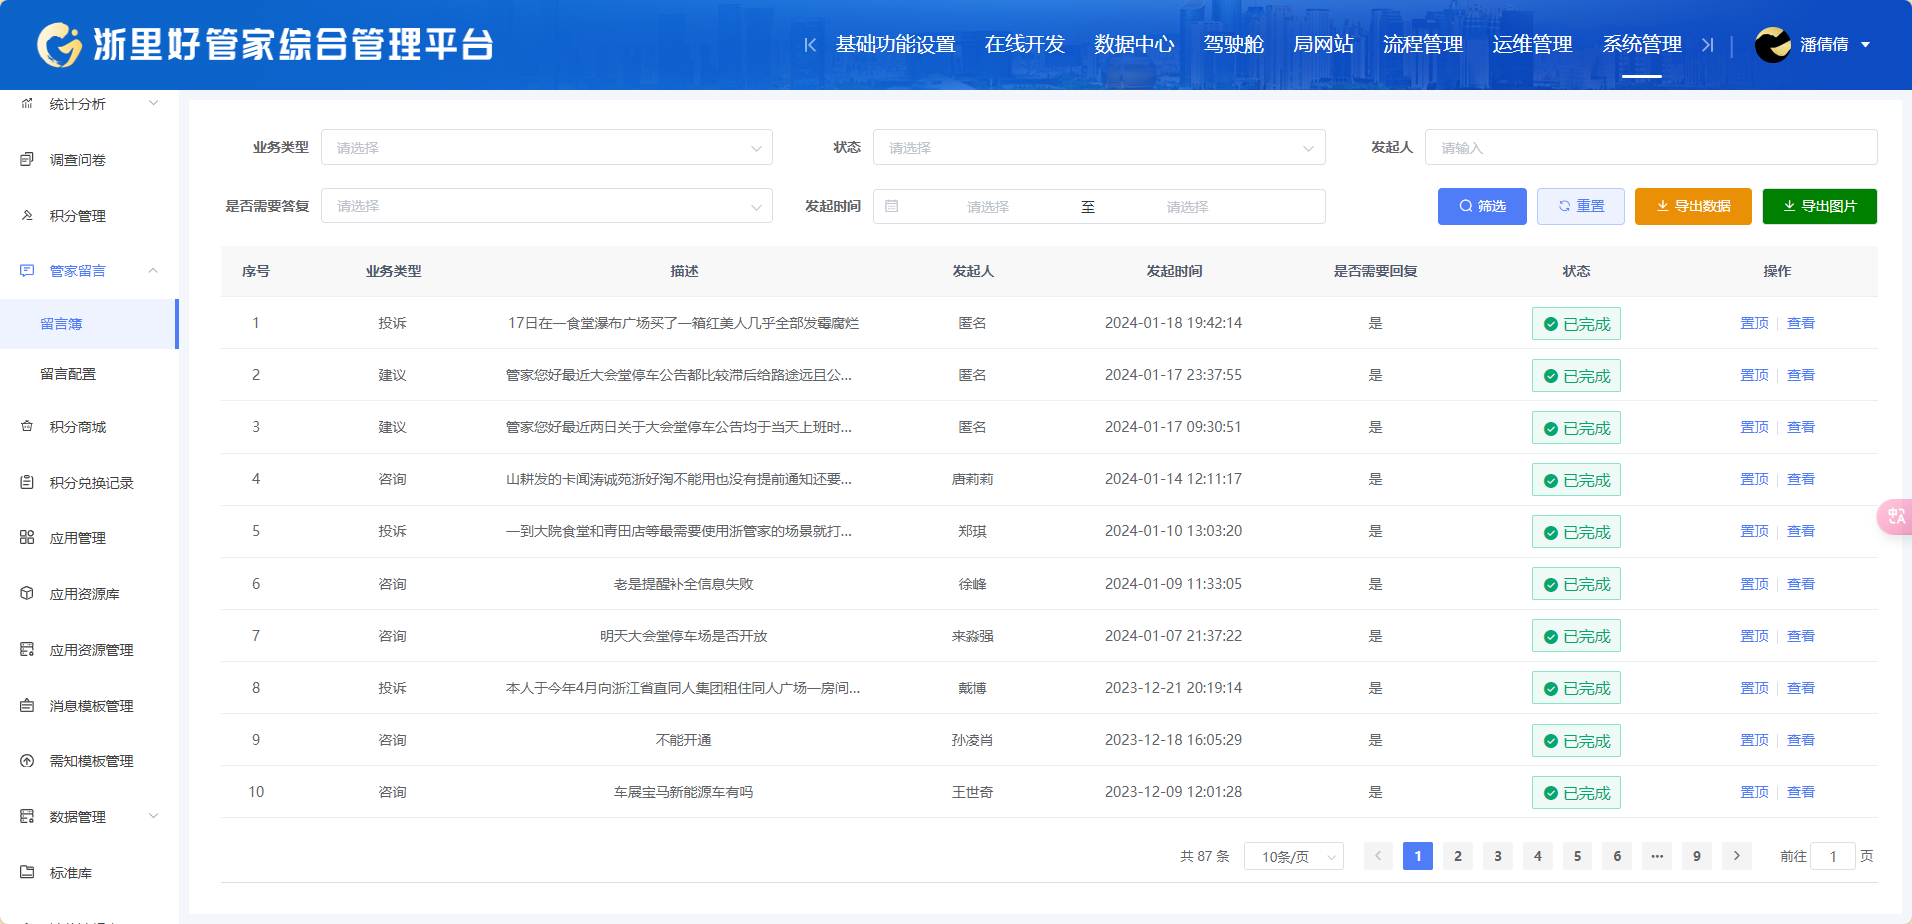This screenshot has width=1912, height=924.
Task: Click the 标准库 folder icon
Action: [27, 872]
